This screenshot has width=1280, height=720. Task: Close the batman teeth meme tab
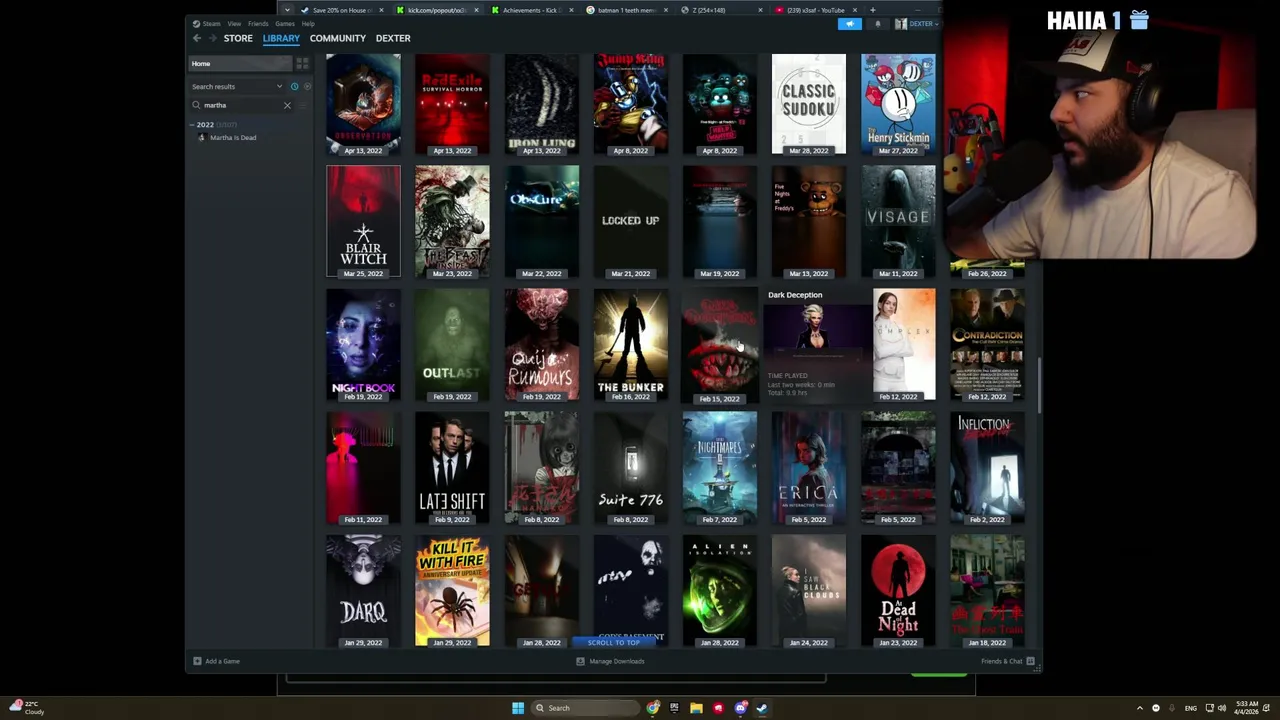(666, 10)
